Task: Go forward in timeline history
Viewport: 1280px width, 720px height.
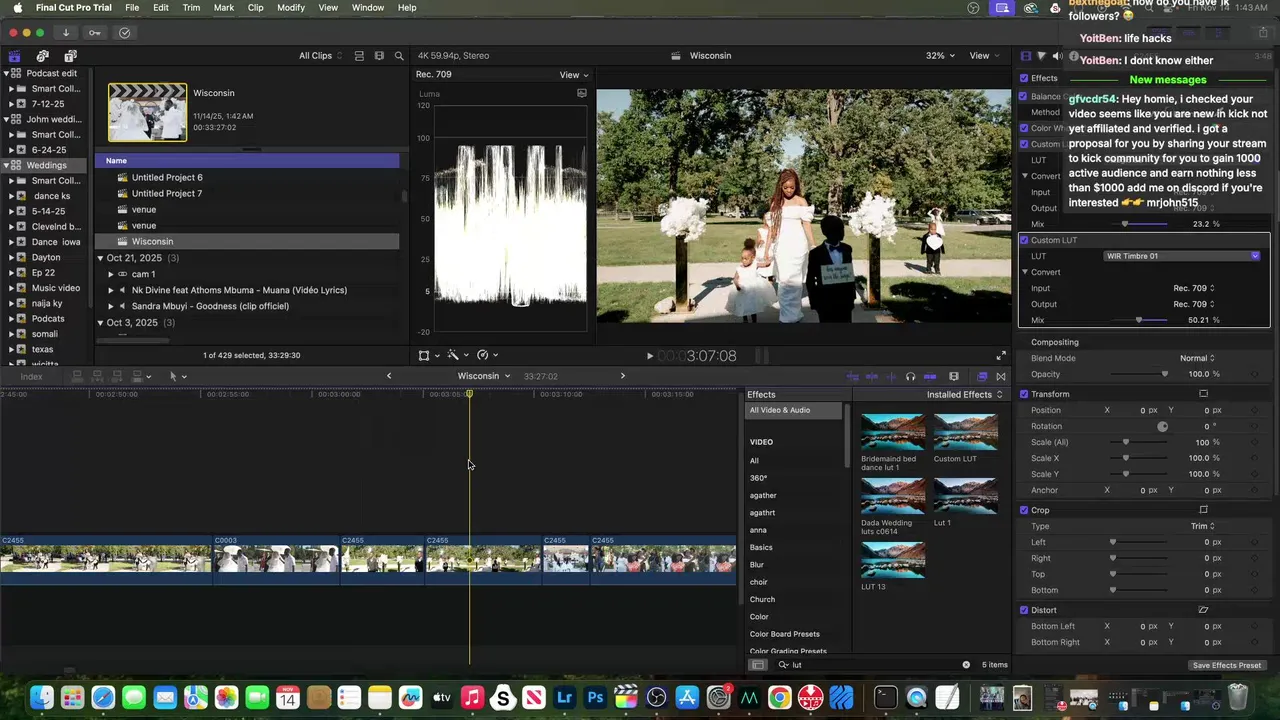Action: tap(622, 376)
